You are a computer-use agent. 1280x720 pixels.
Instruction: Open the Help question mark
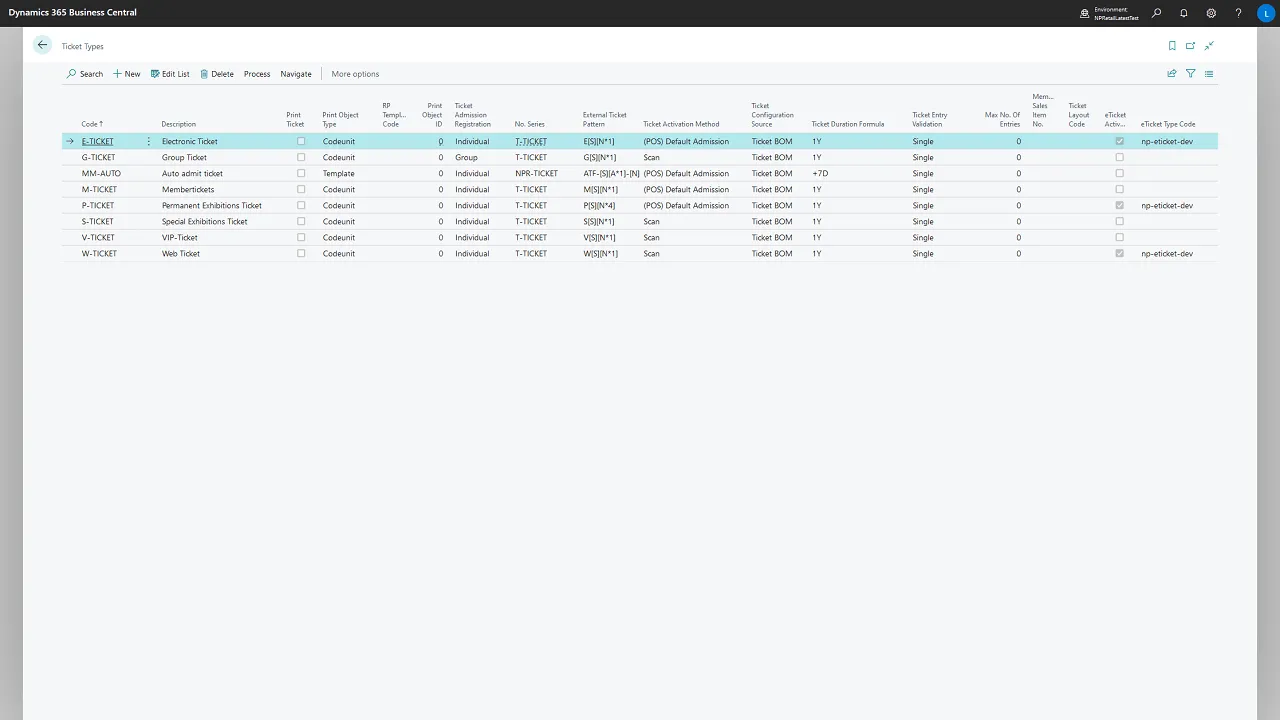pos(1238,13)
